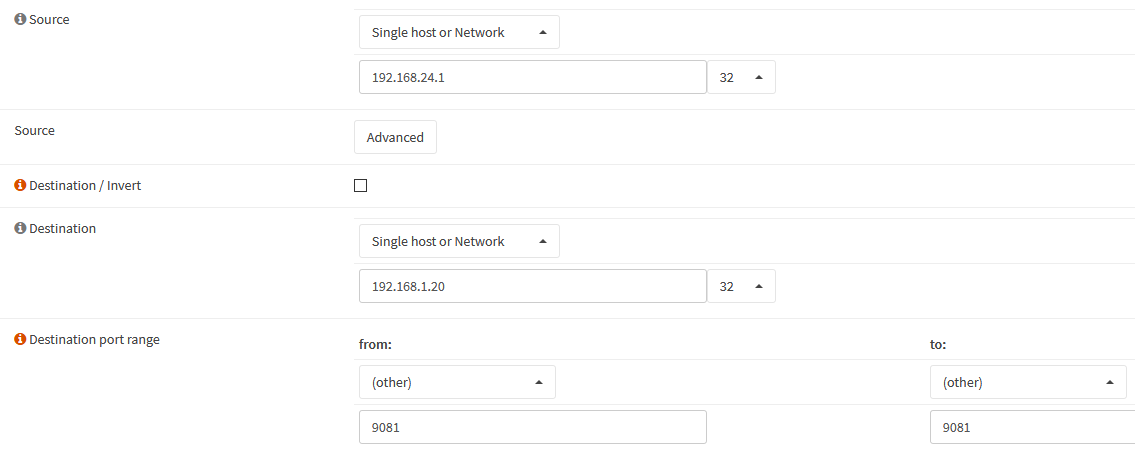The height and width of the screenshot is (458, 1135).
Task: Open the "from" port (other) dropdown
Action: [457, 382]
